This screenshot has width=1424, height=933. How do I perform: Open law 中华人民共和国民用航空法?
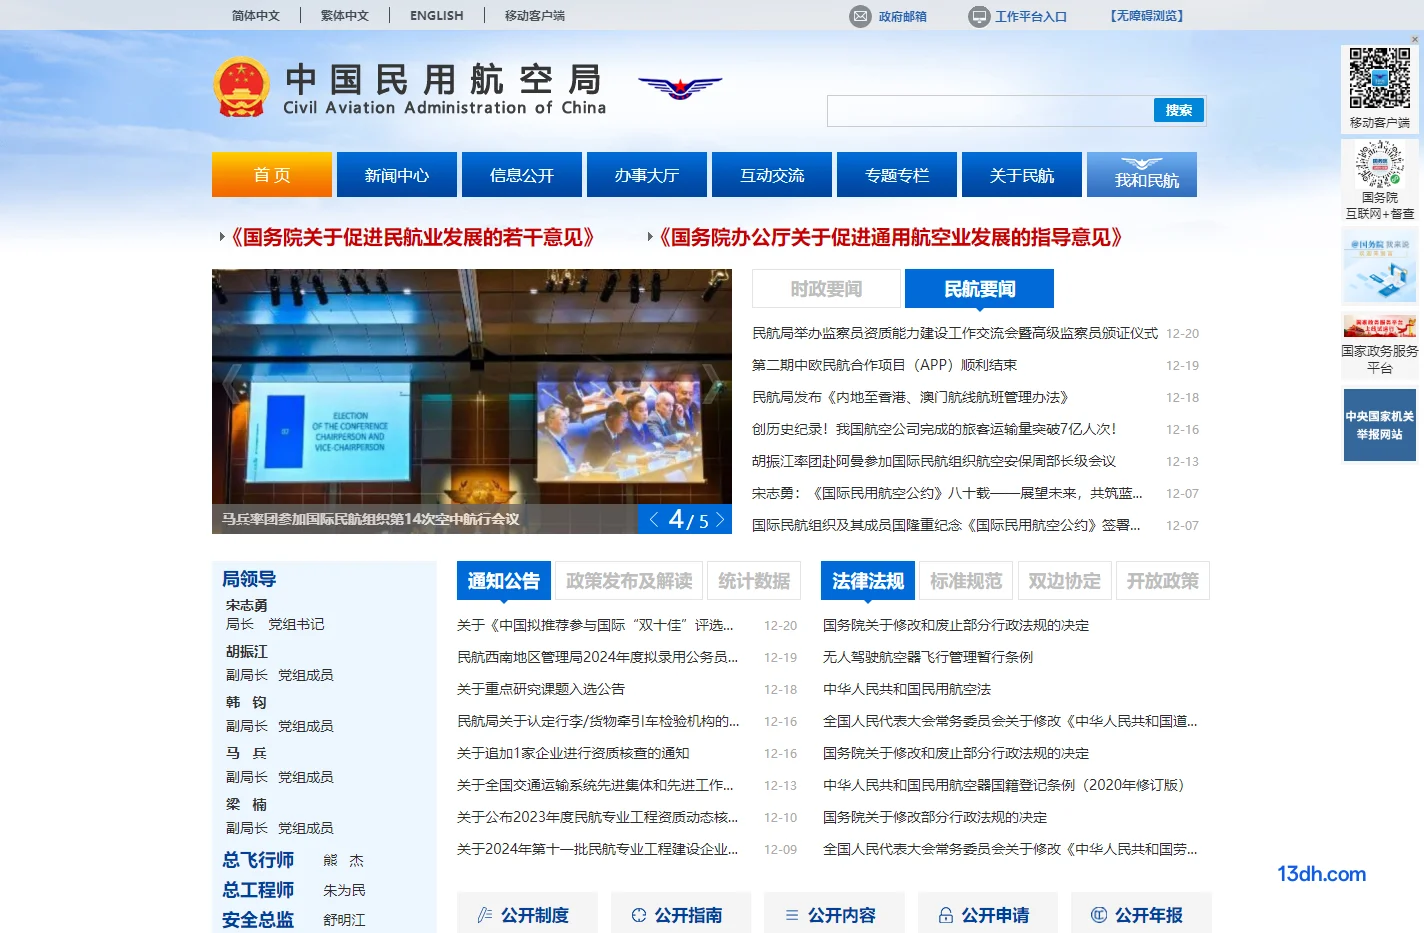[907, 689]
